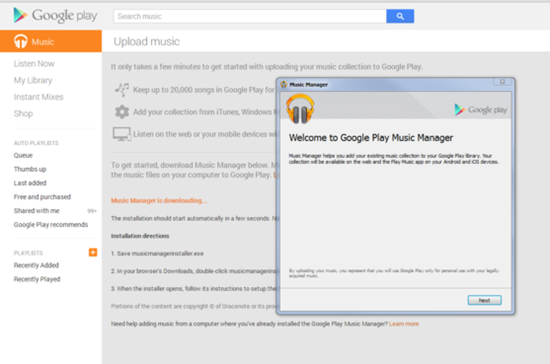Click the PLAYLISTS section label
Screen dimensions: 550x364
[x=28, y=253]
